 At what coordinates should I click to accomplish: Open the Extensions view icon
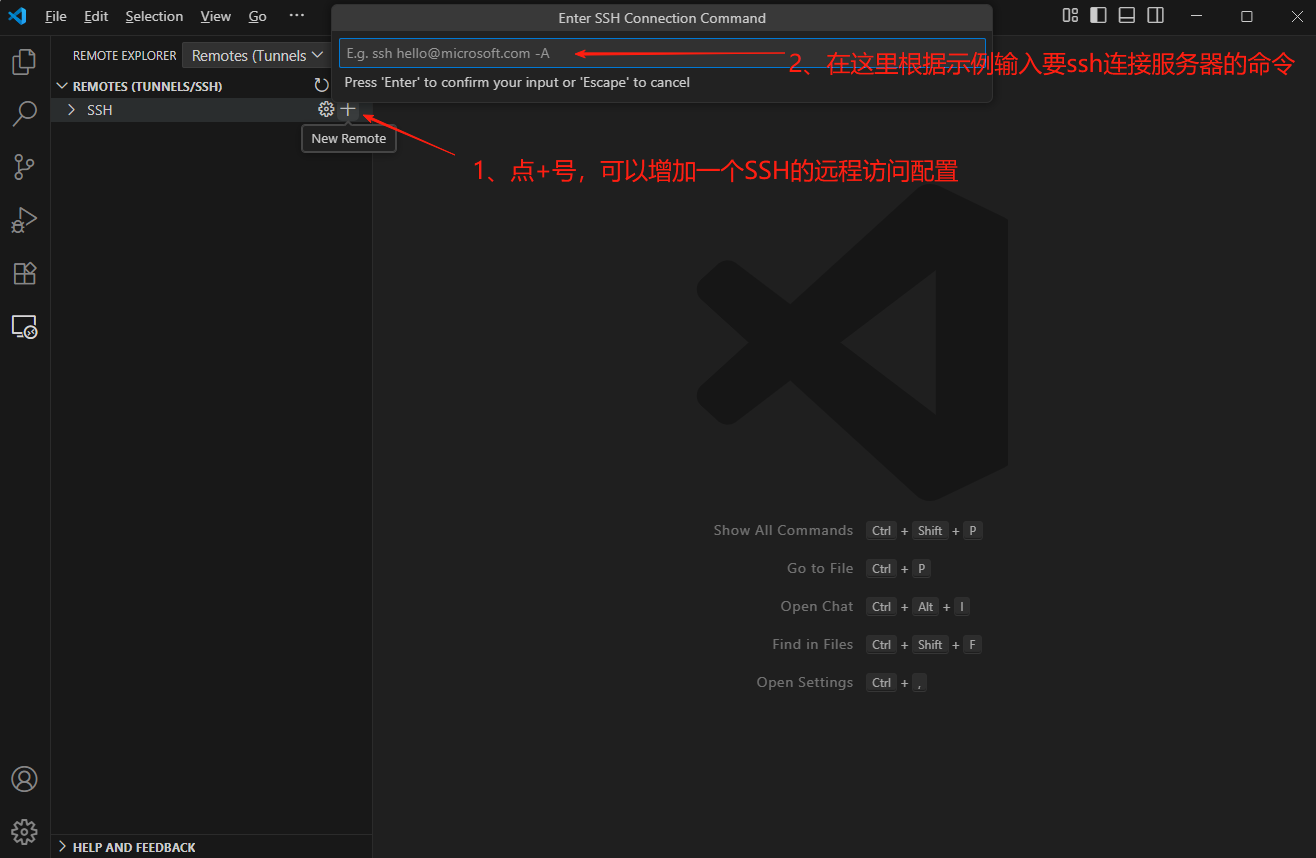coord(24,273)
